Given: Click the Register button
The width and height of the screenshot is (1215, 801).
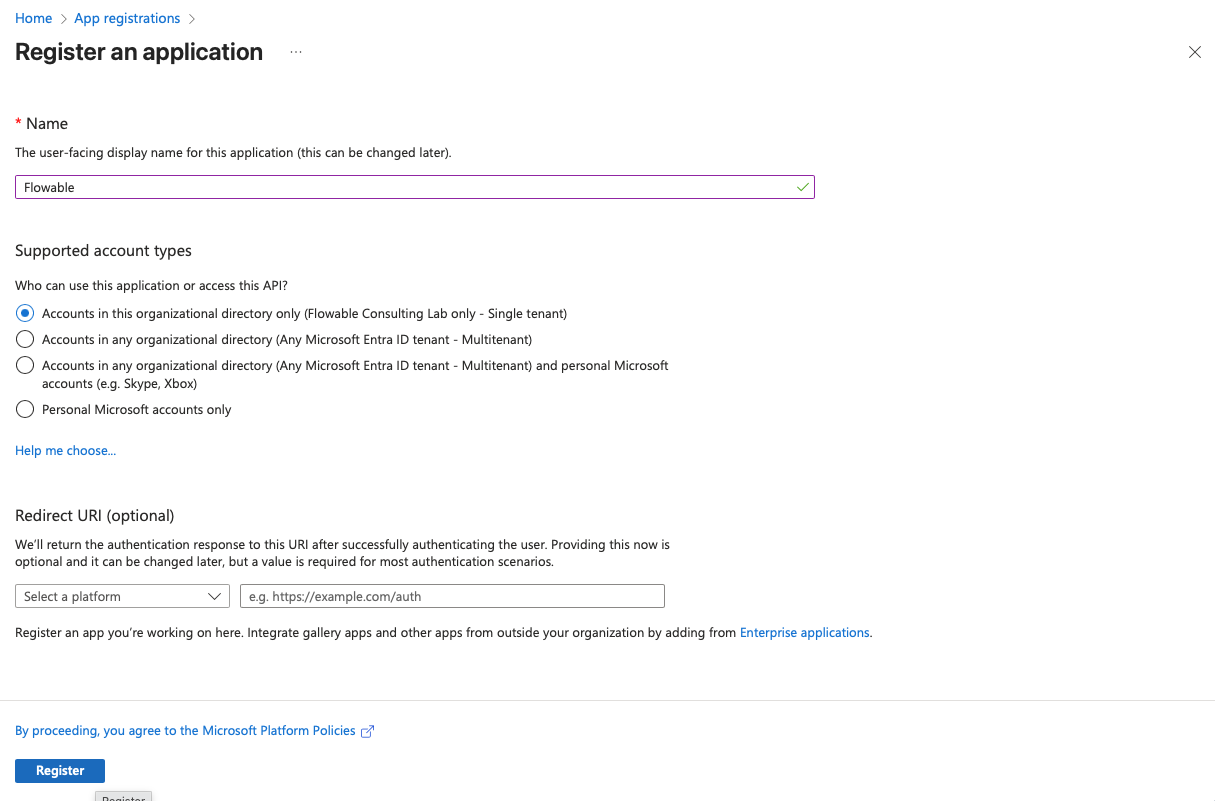Looking at the screenshot, I should click(x=60, y=771).
